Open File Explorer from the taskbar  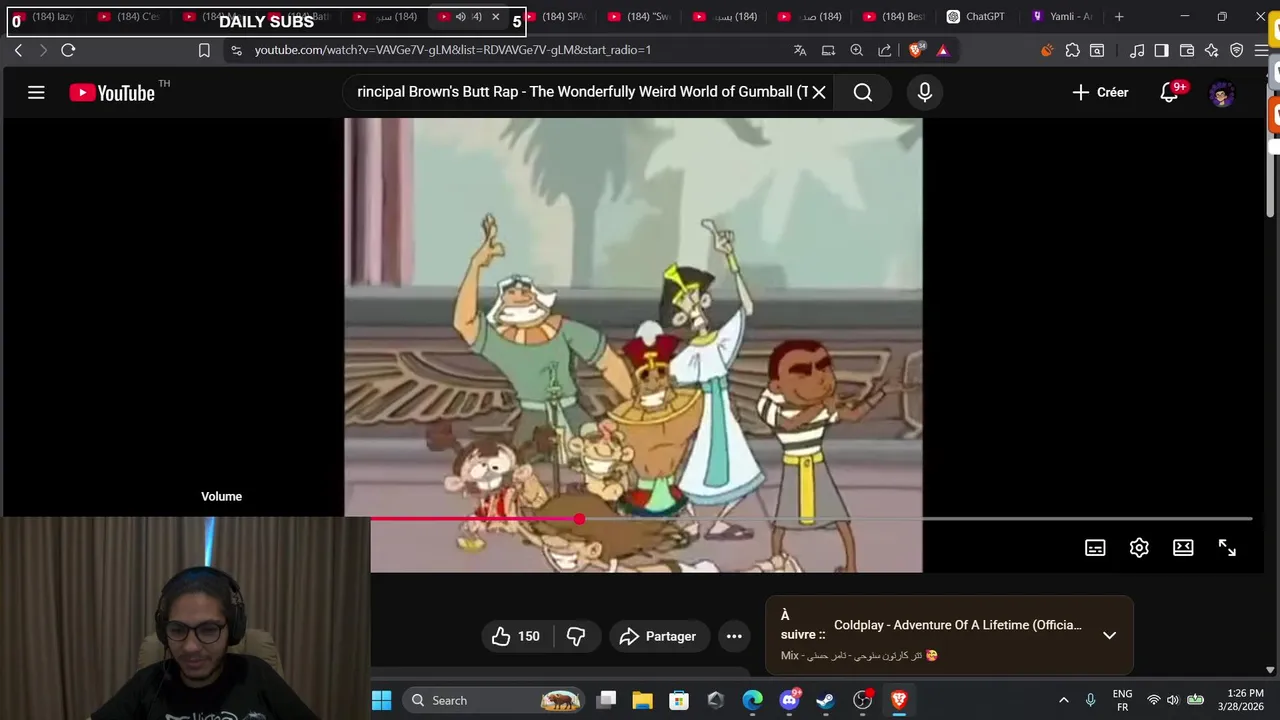pyautogui.click(x=642, y=700)
